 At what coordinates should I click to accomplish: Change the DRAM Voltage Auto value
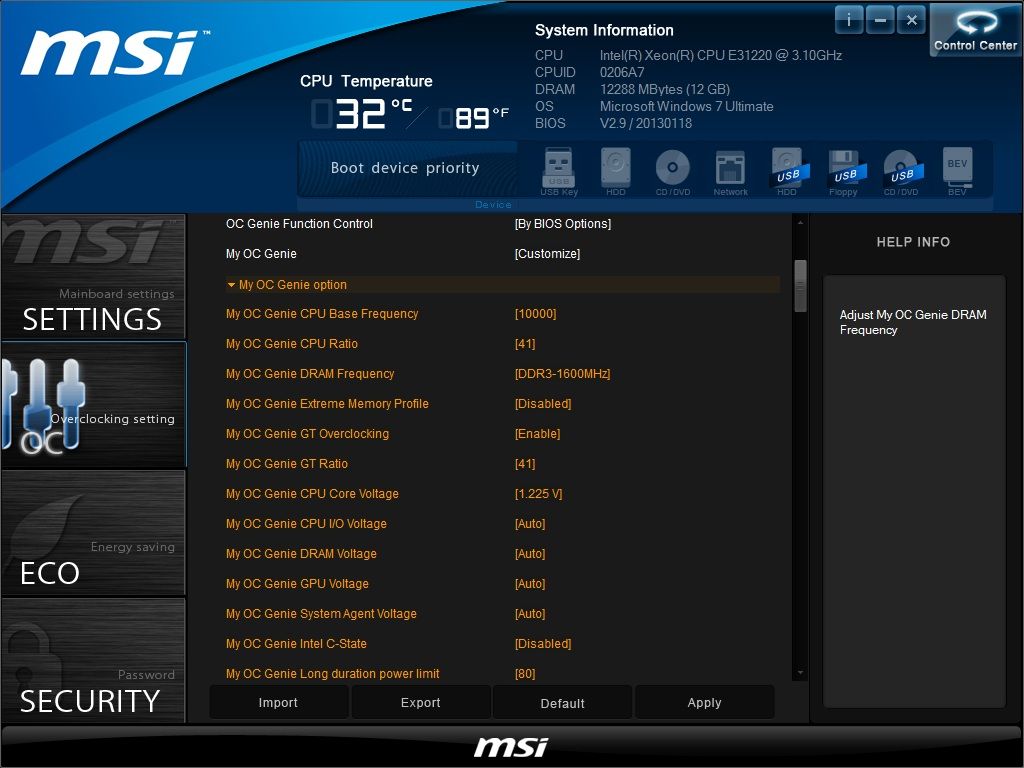click(x=530, y=554)
